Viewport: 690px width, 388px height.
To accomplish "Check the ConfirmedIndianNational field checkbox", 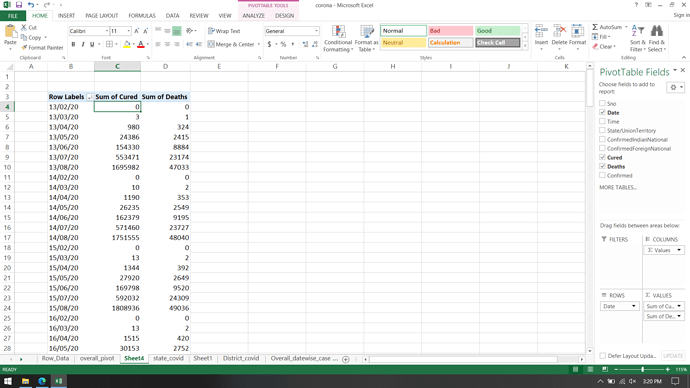I will tap(602, 139).
